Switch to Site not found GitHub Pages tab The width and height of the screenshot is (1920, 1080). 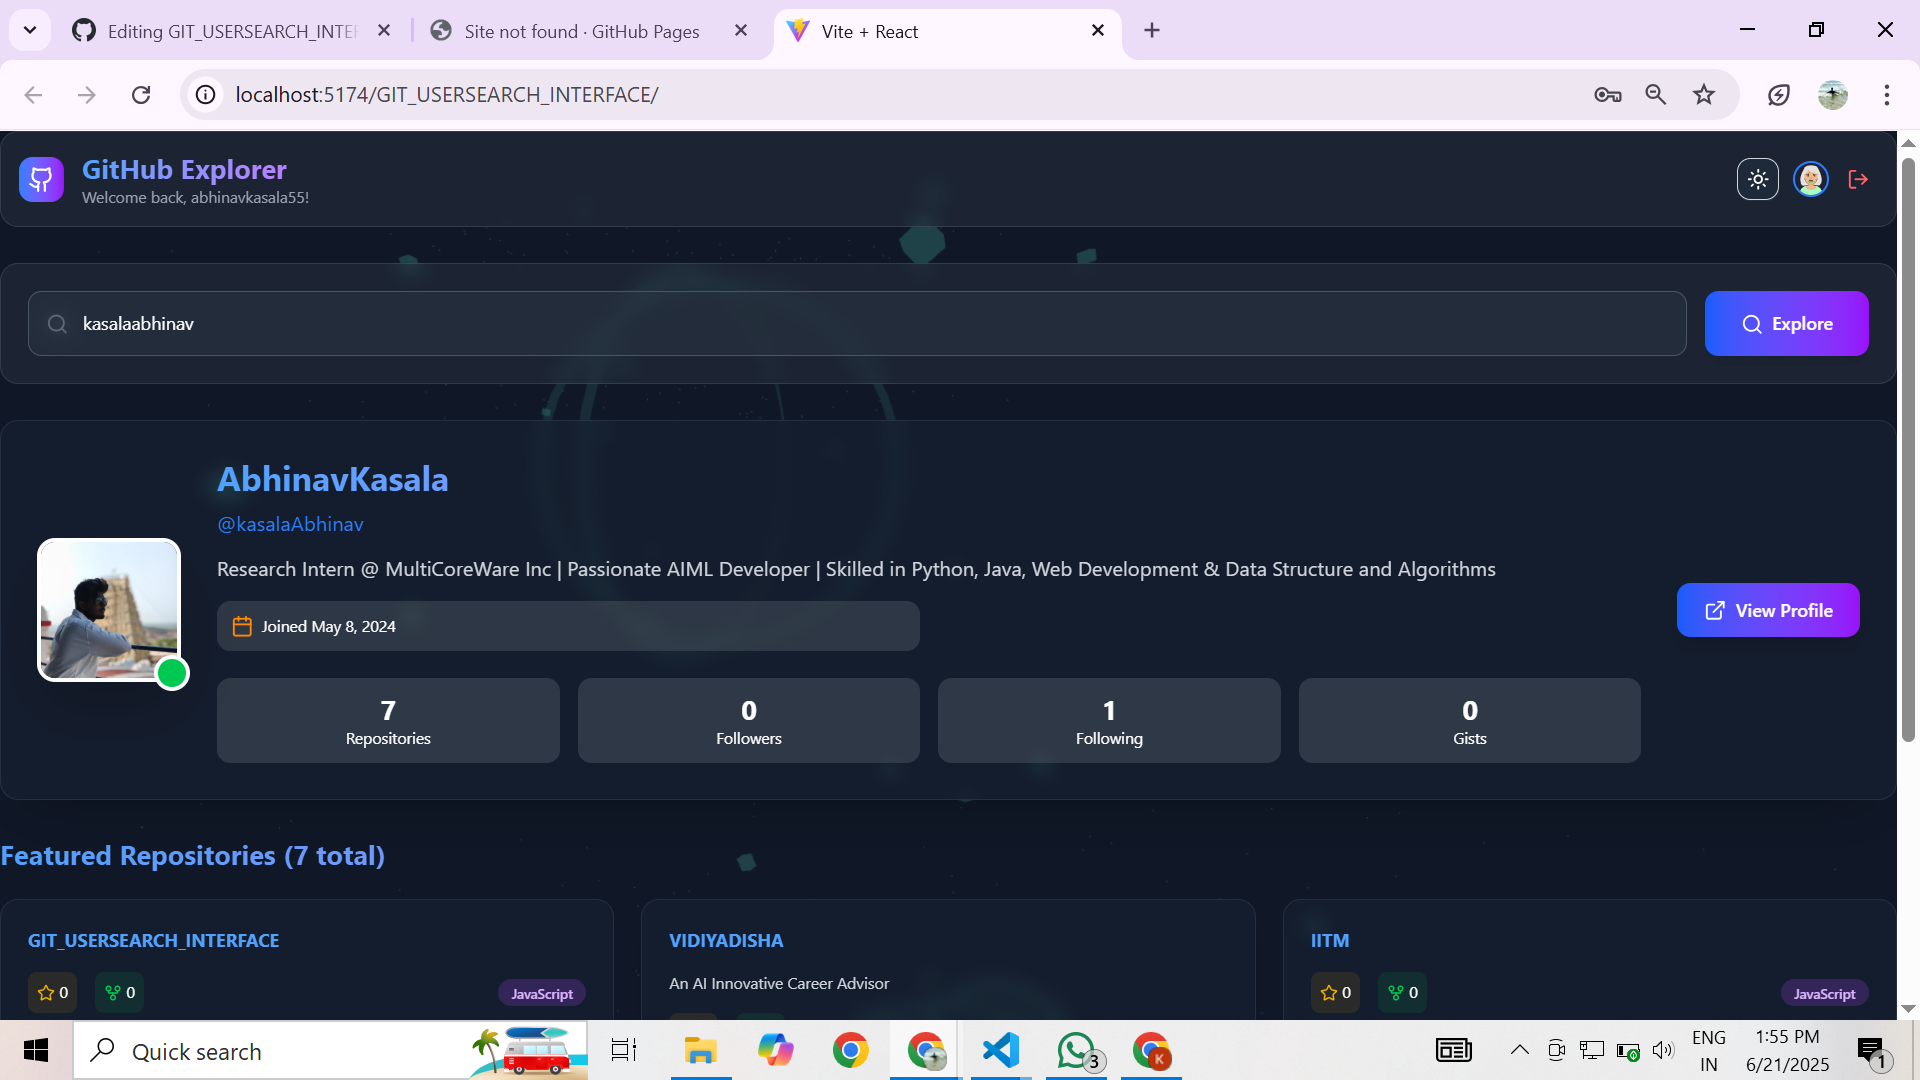582,31
